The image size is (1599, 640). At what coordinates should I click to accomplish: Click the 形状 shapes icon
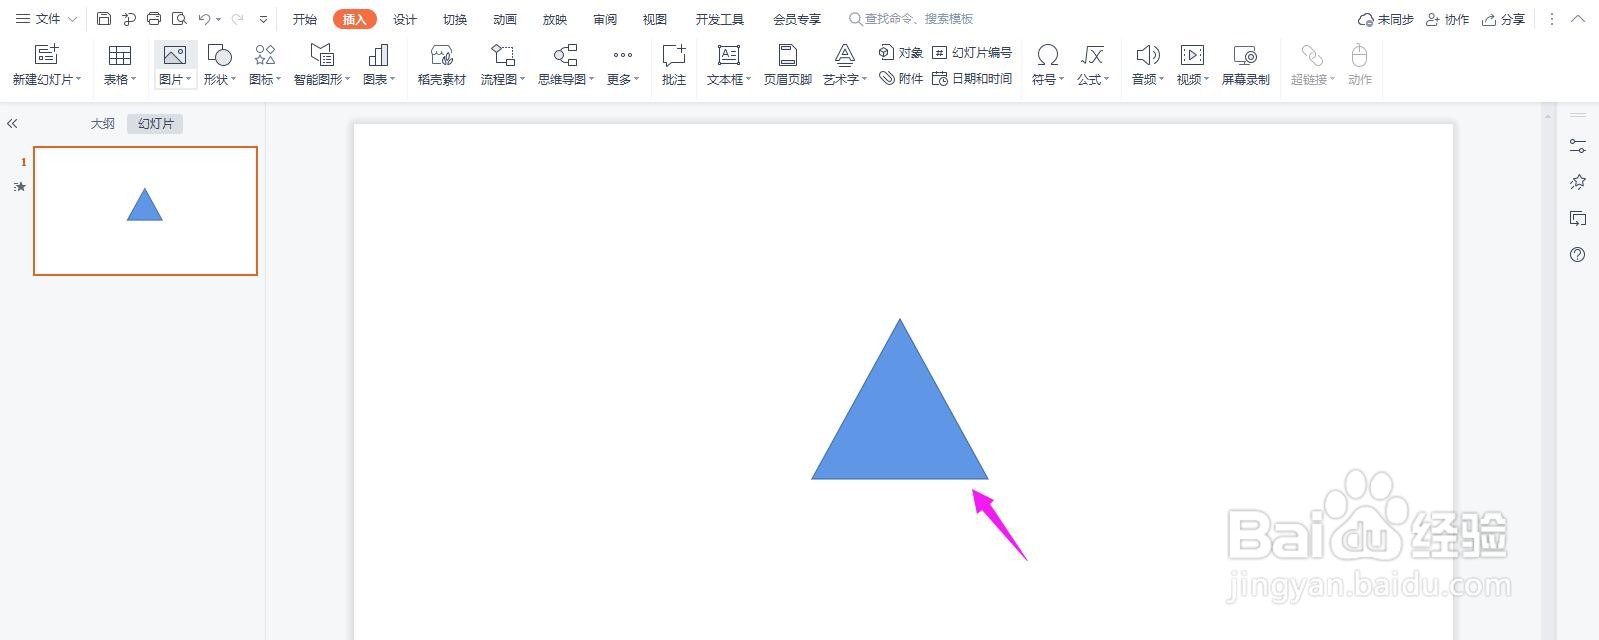(x=219, y=55)
